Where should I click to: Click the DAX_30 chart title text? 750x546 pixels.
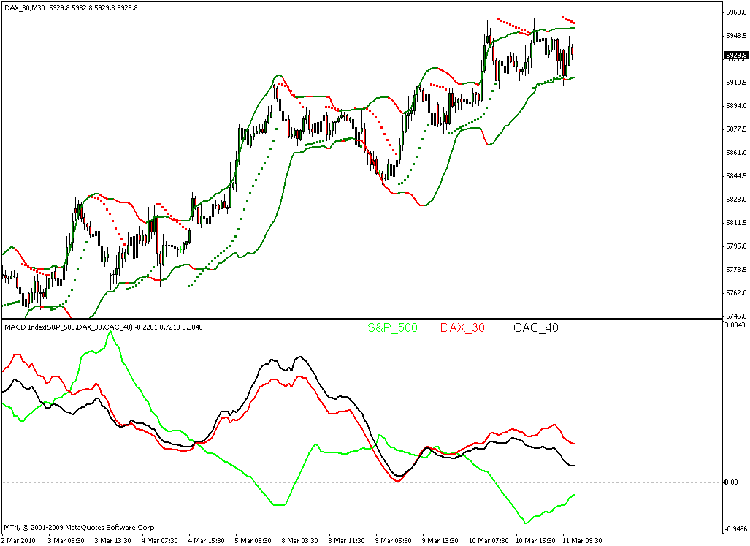70,8
